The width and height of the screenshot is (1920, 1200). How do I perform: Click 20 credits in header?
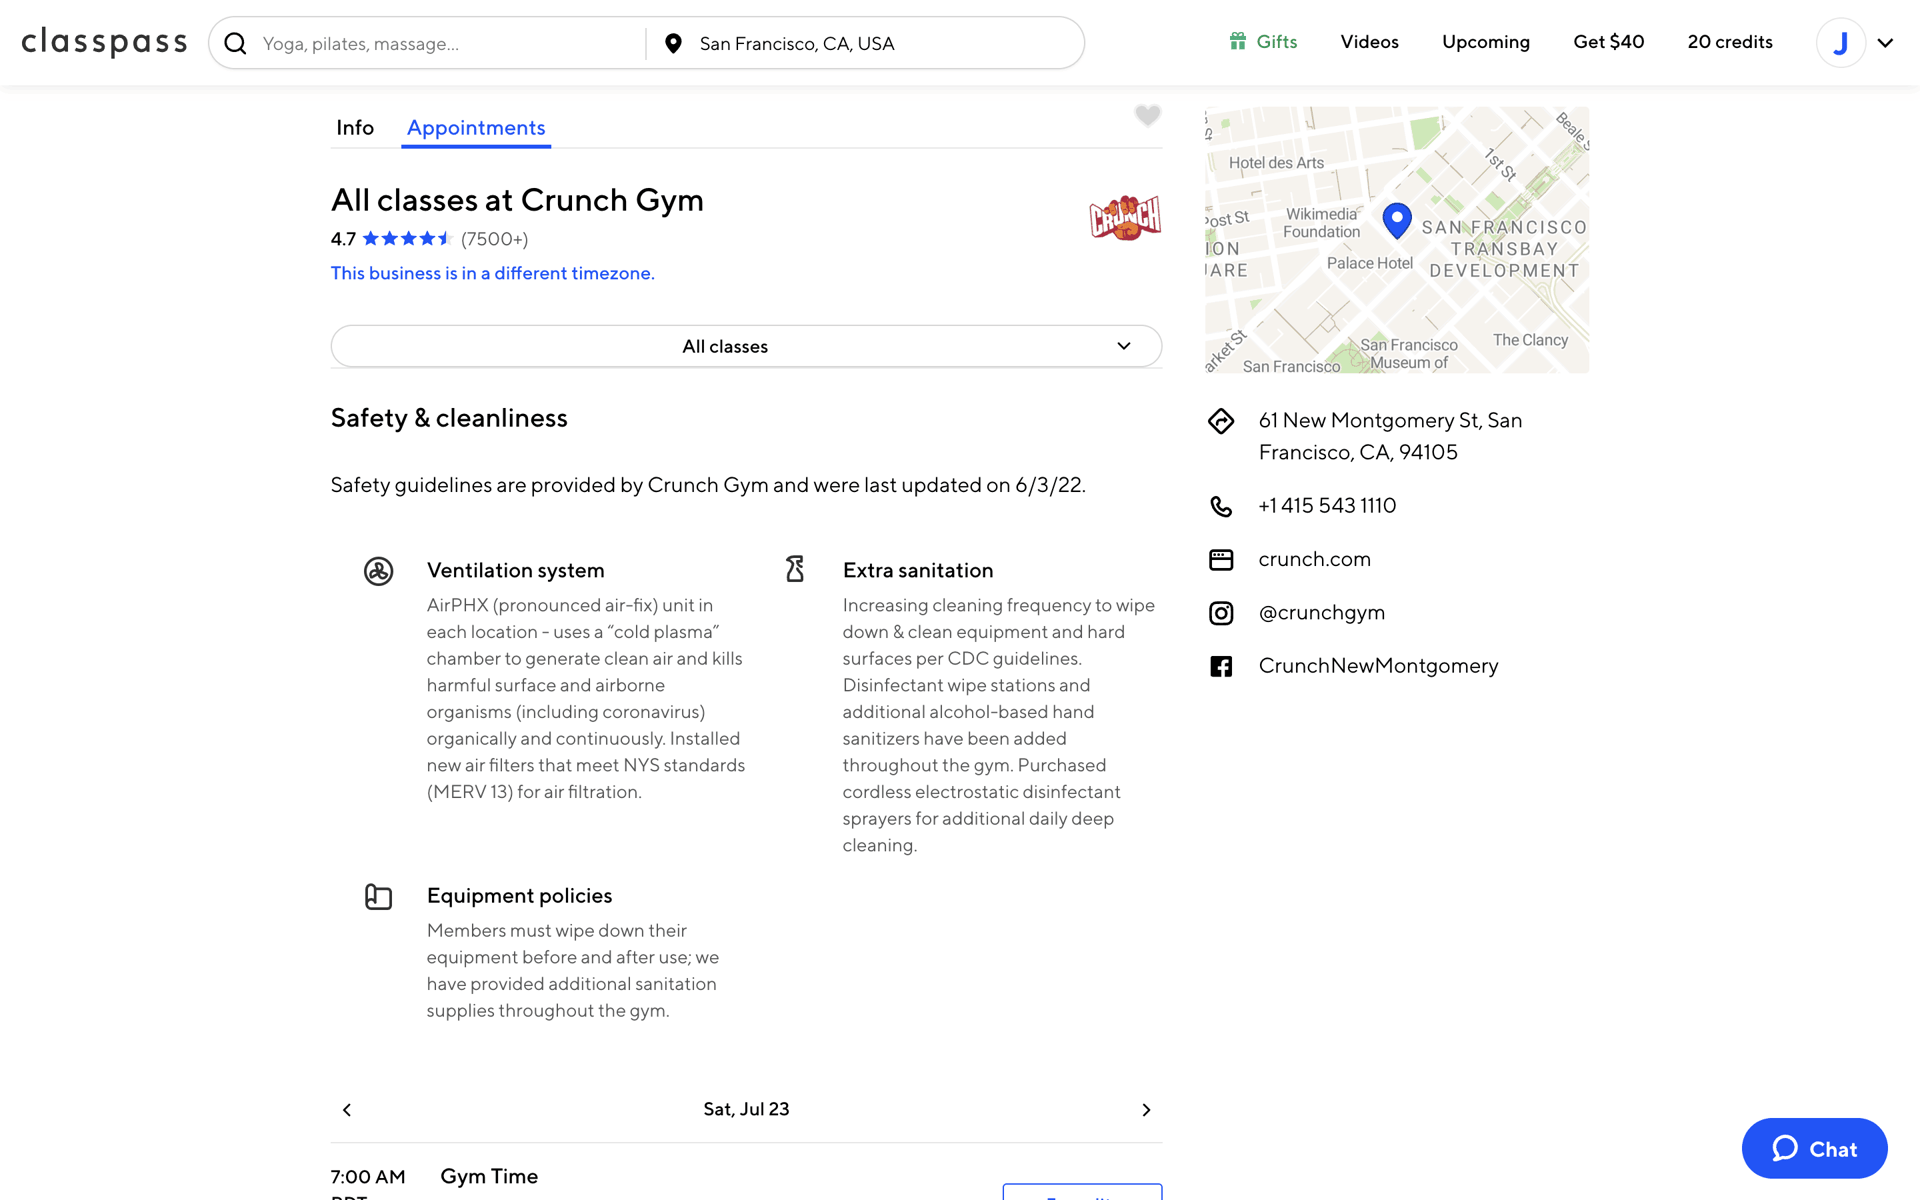tap(1729, 42)
